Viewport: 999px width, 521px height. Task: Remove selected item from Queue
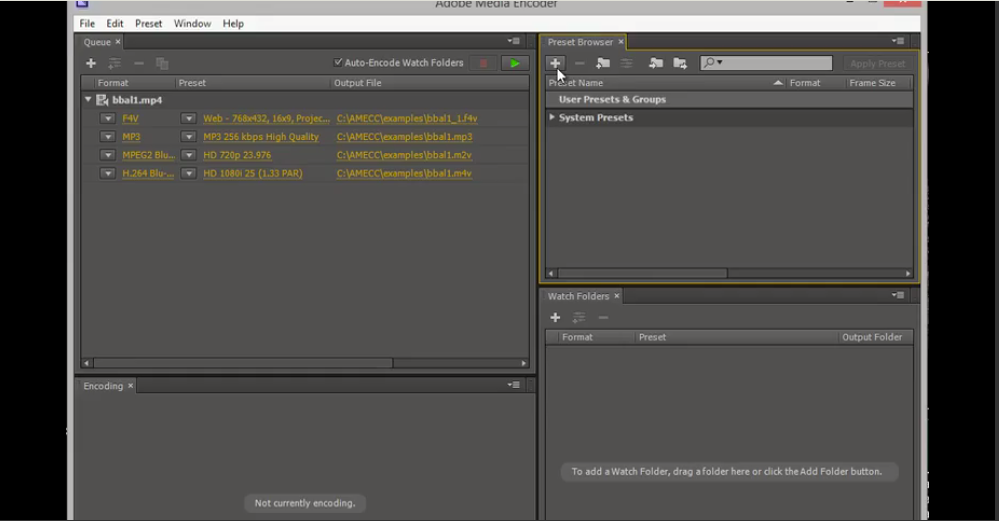coord(139,63)
